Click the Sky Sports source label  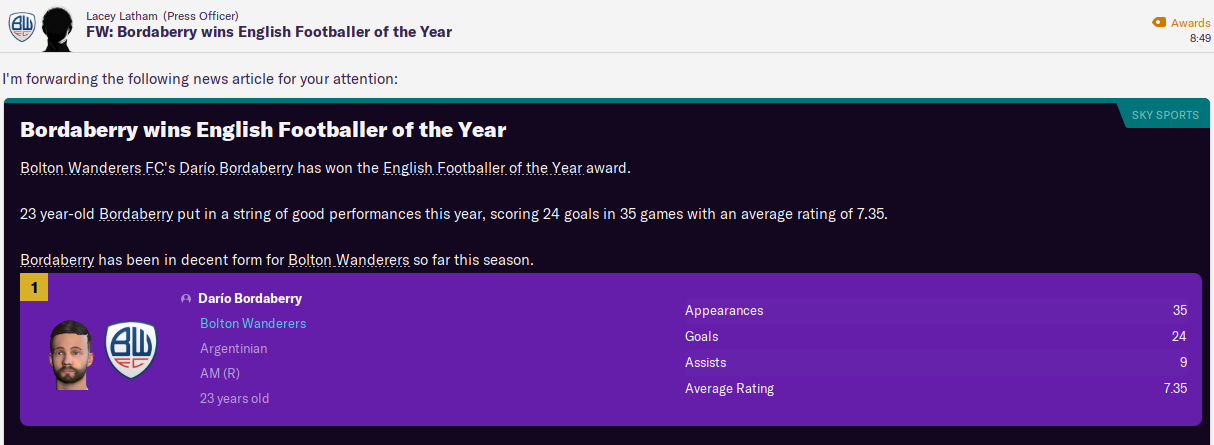pos(1165,115)
